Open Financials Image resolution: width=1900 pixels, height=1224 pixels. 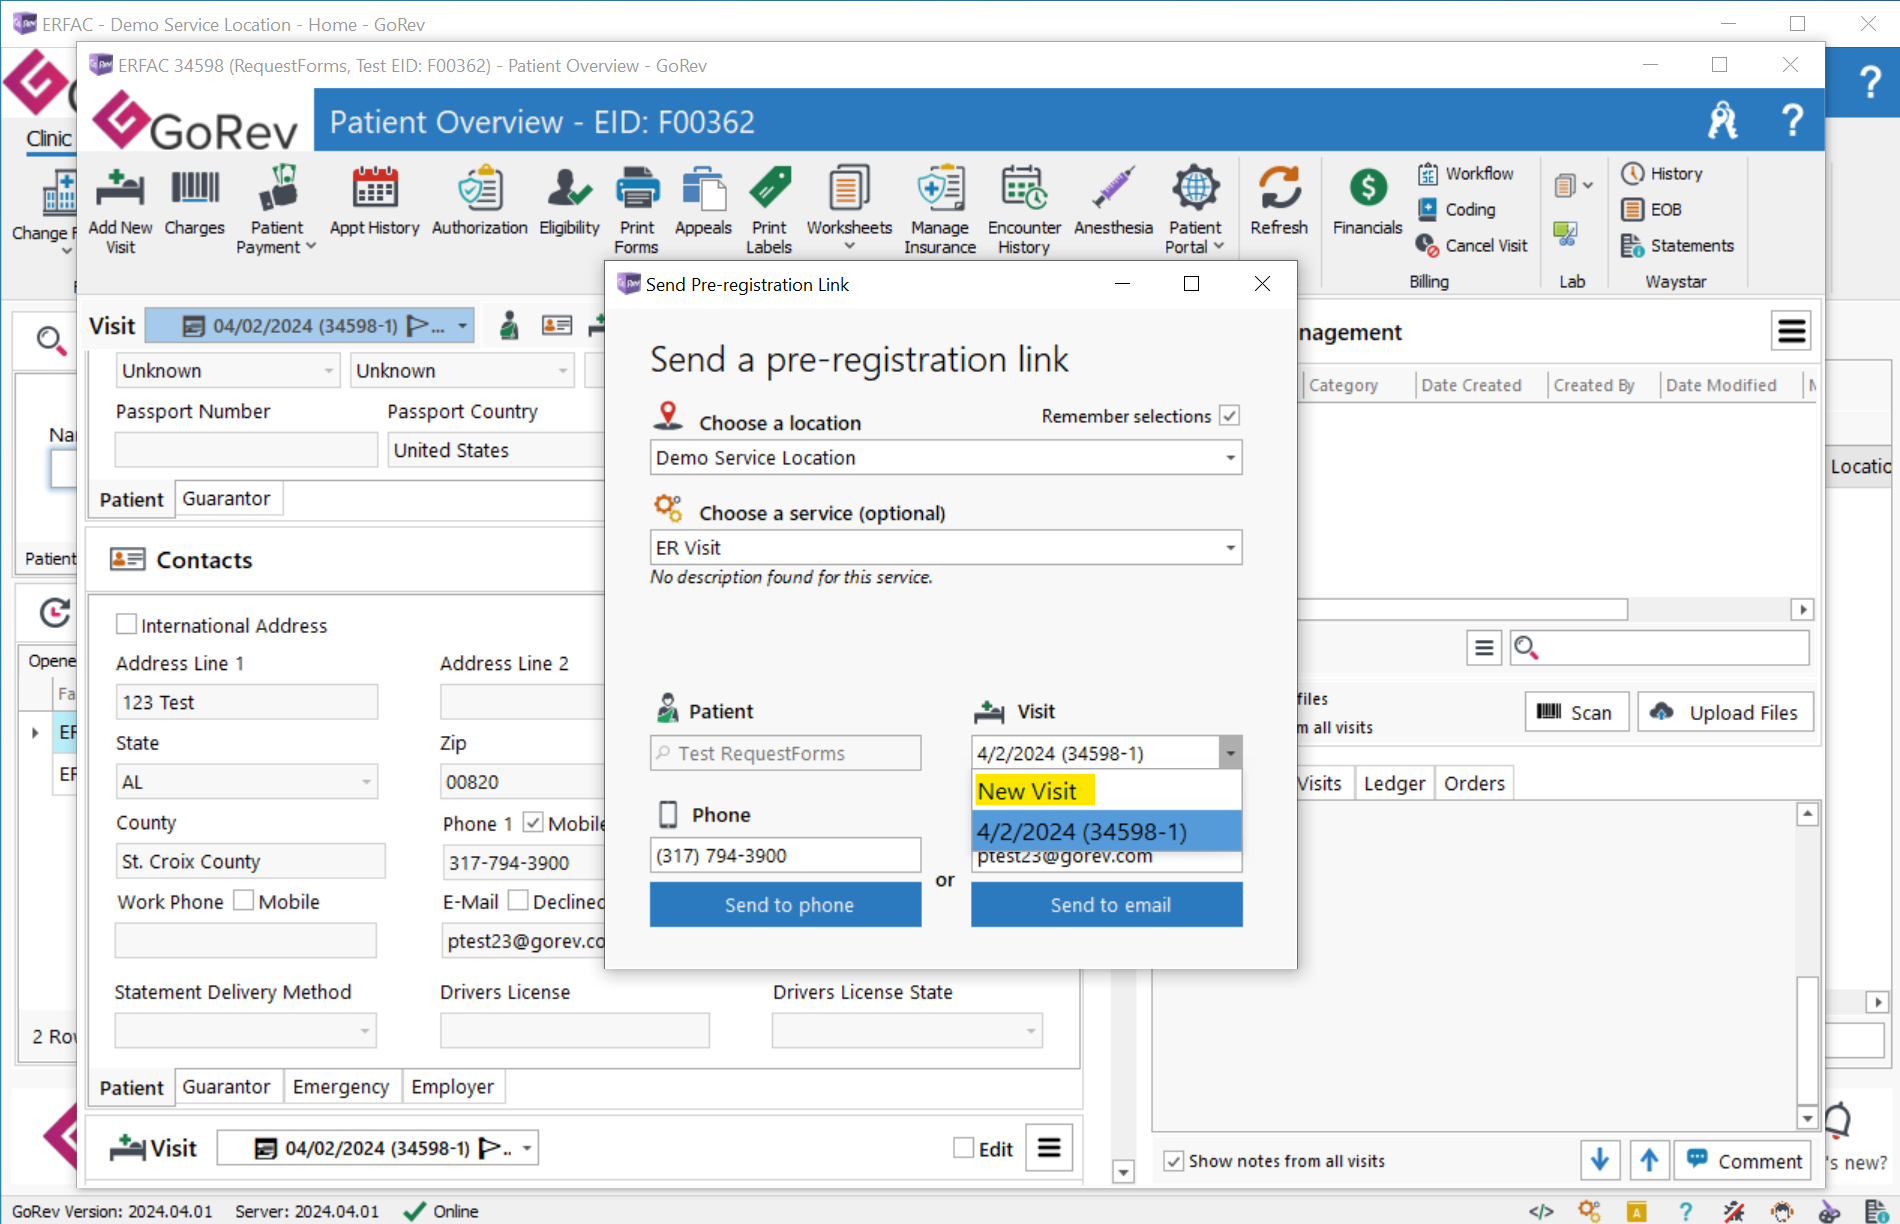coord(1367,203)
